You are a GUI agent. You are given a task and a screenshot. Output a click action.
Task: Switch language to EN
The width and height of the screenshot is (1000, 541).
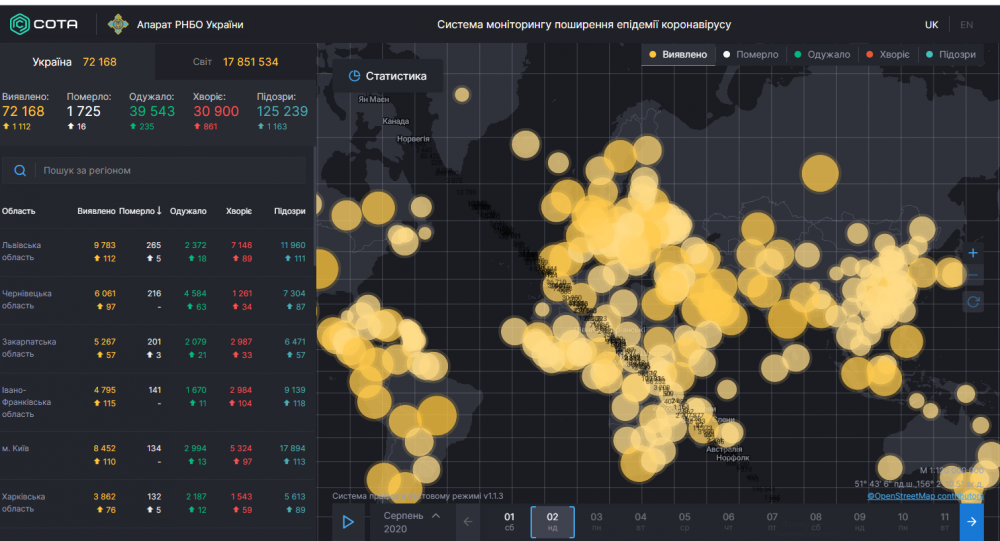coord(966,25)
